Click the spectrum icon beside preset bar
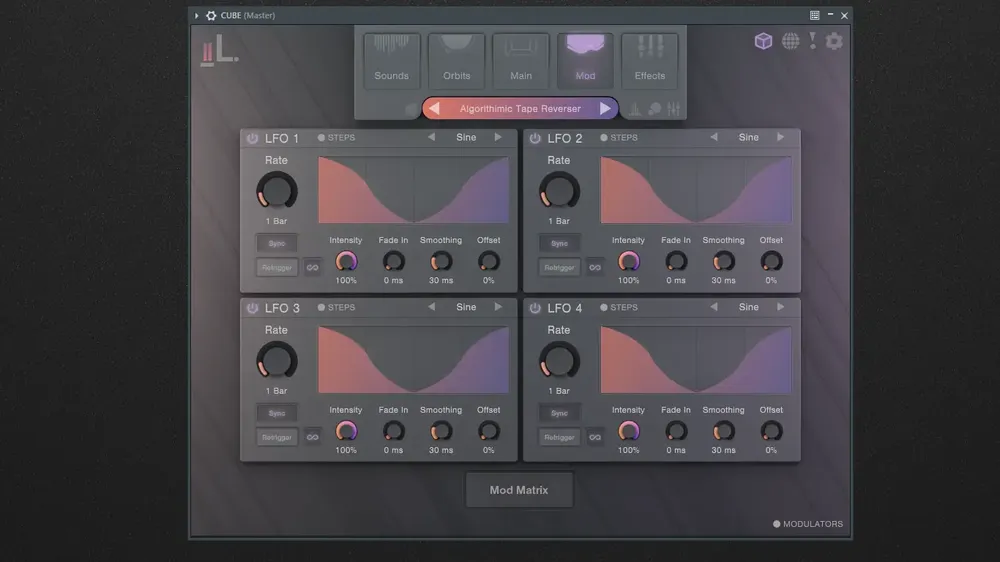The width and height of the screenshot is (1000, 562). 635,109
